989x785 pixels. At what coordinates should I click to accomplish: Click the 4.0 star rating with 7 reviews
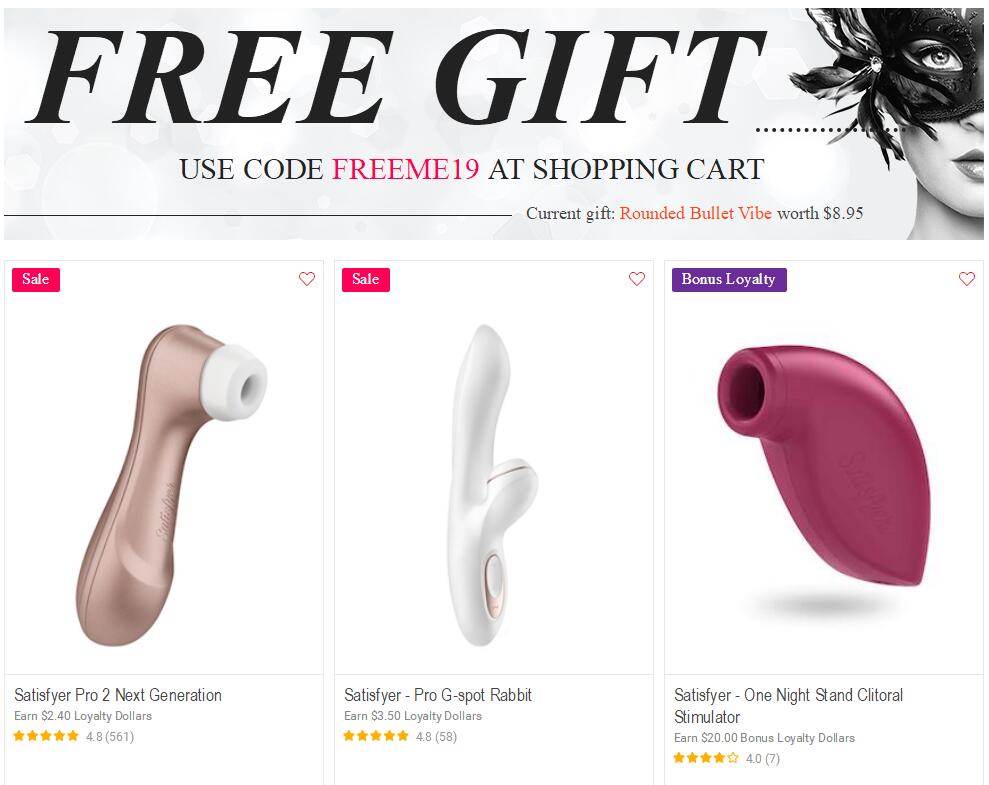[727, 758]
